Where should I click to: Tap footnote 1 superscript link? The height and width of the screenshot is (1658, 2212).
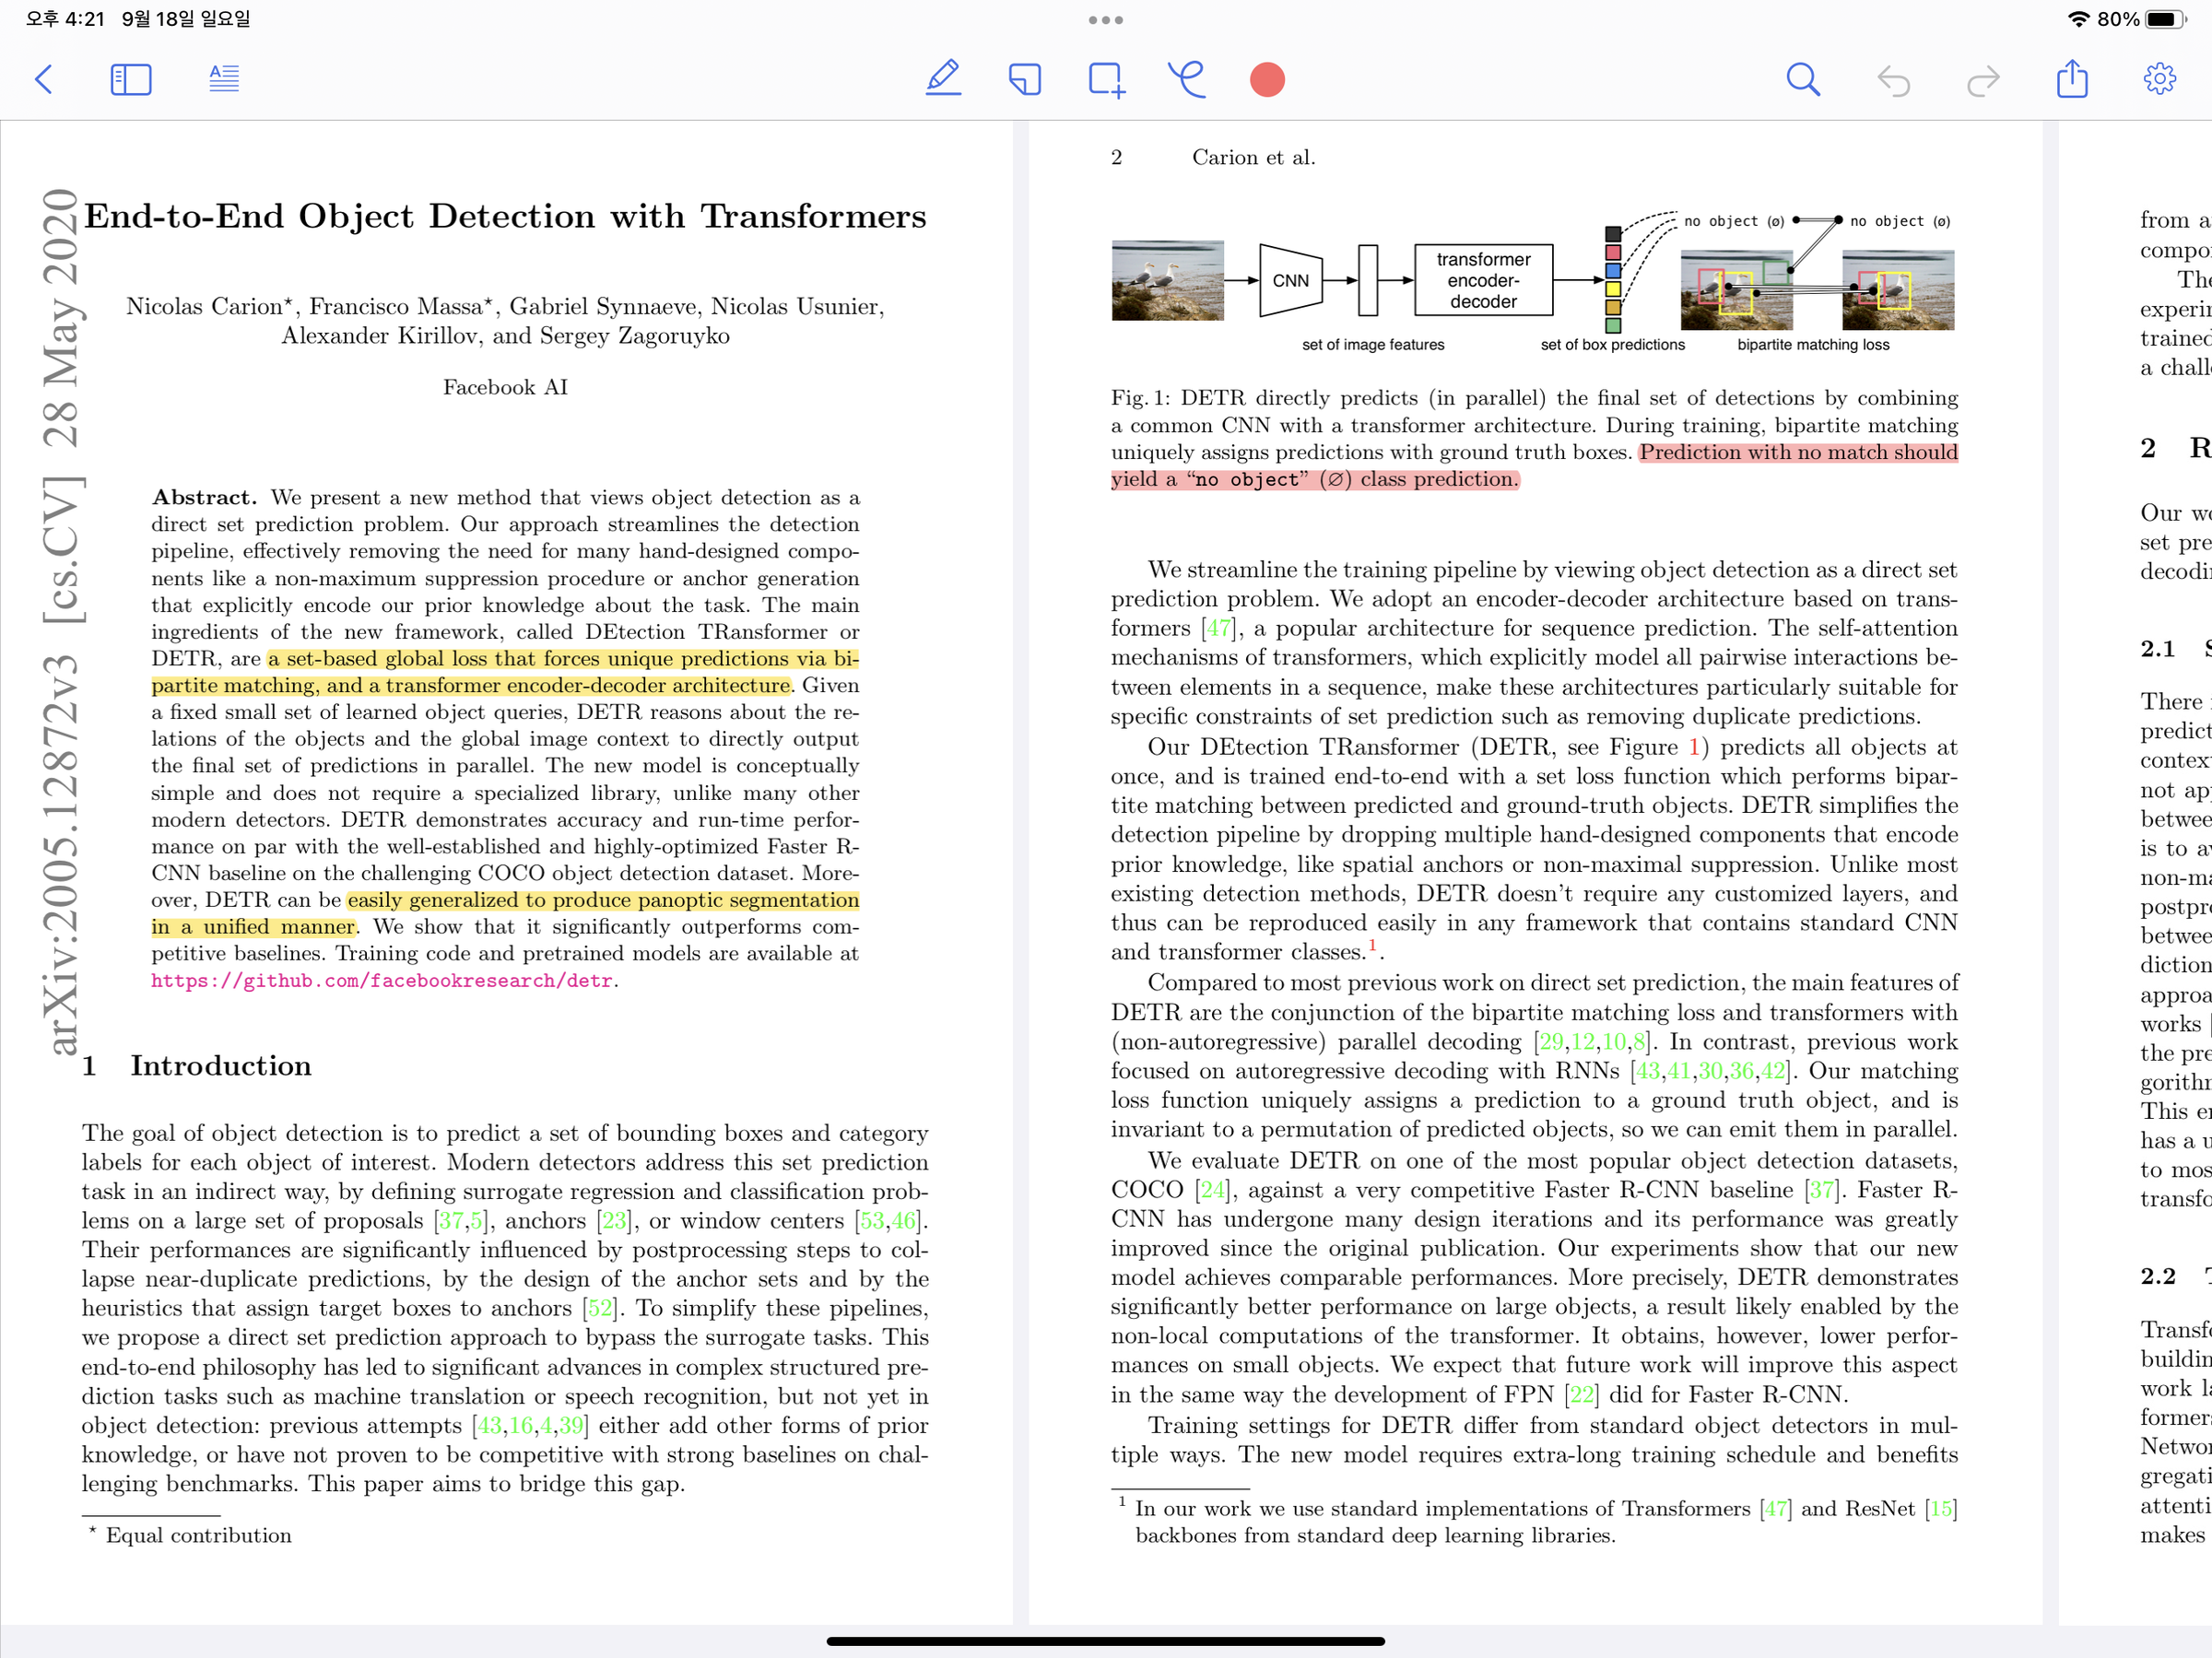pos(1373,944)
